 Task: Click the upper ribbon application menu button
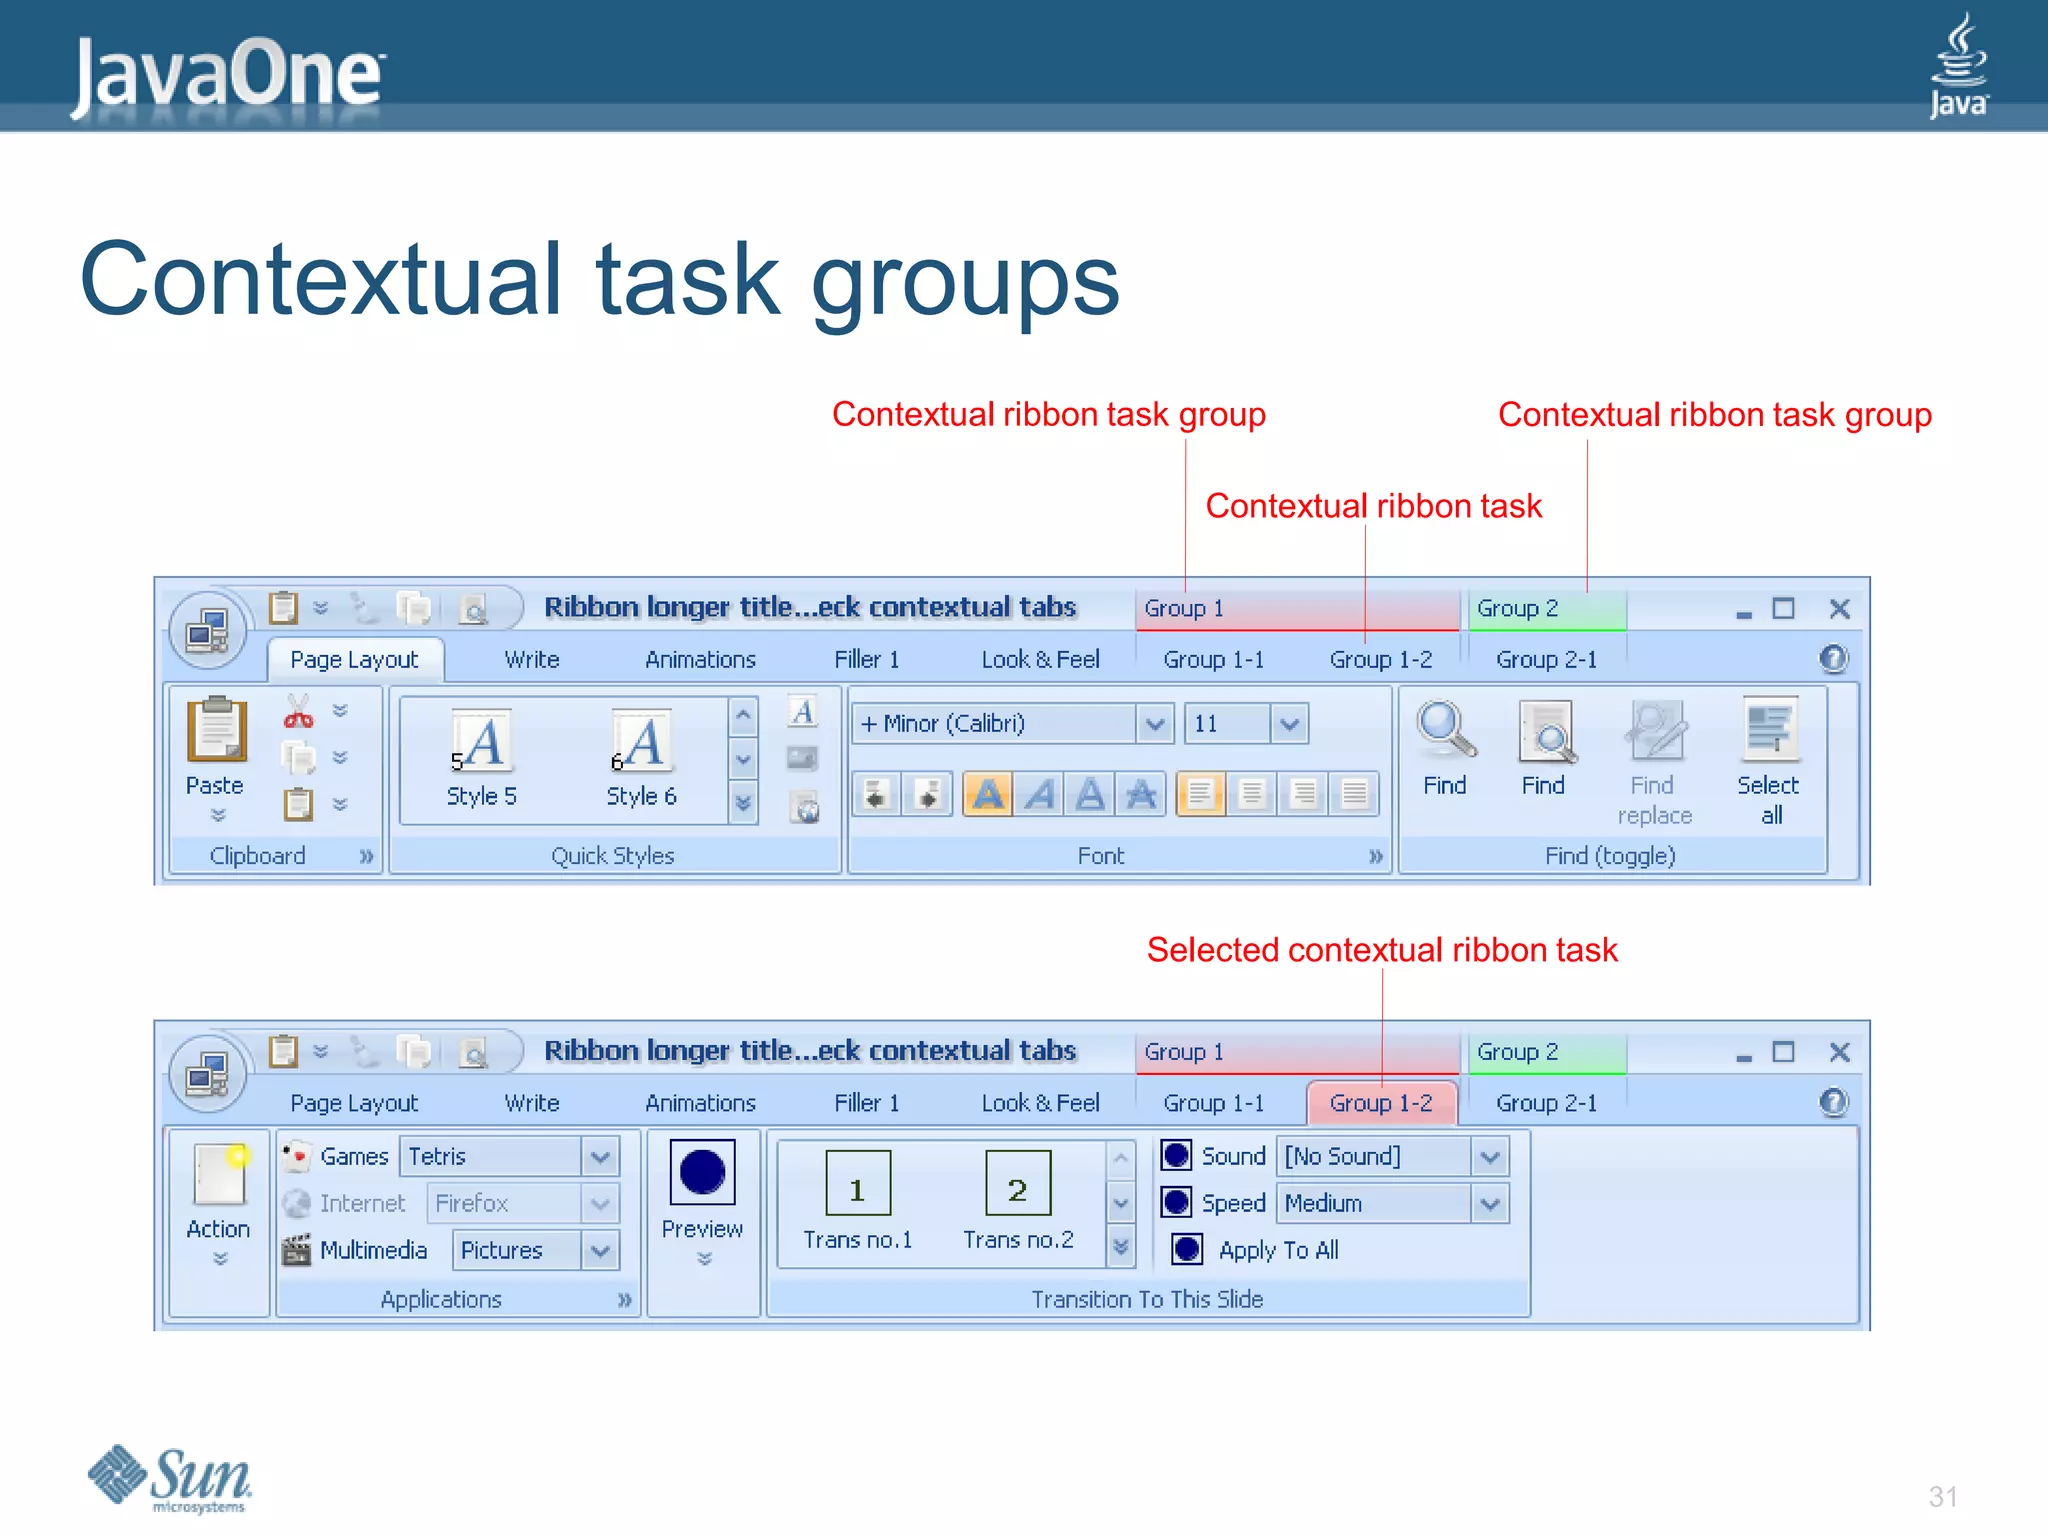(x=207, y=631)
